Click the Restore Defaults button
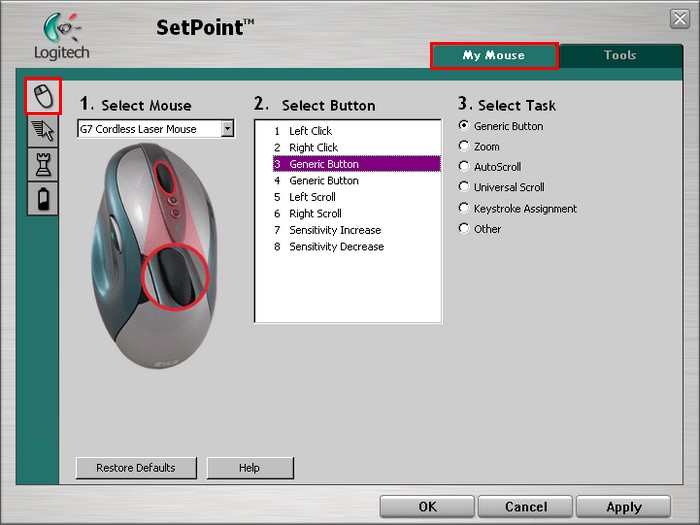Viewport: 700px width, 525px height. (136, 468)
